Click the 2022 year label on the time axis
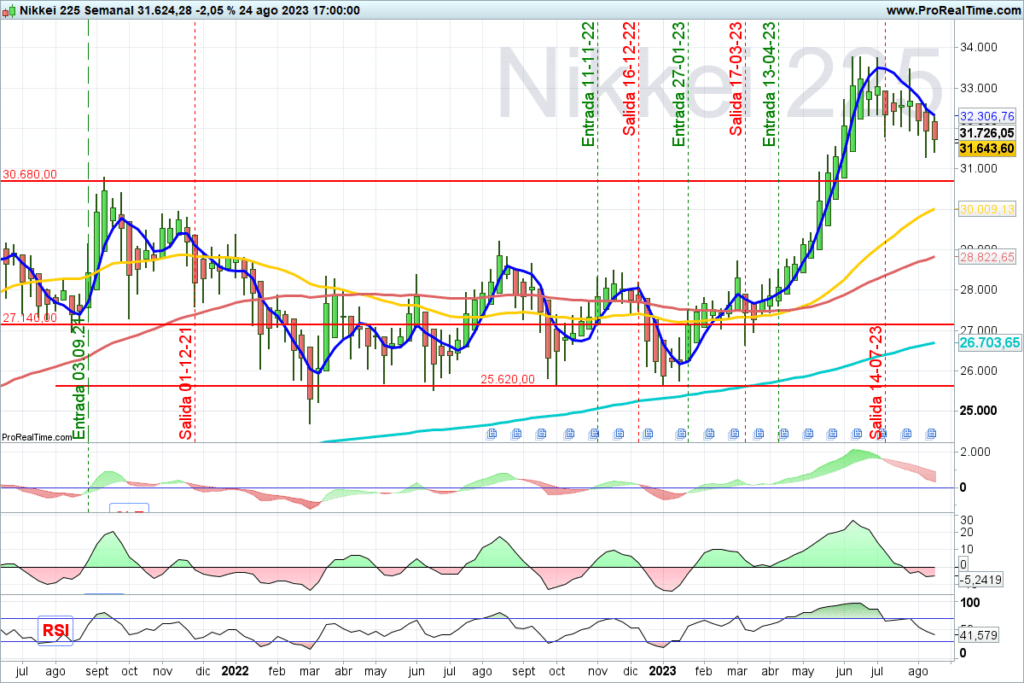 point(235,671)
